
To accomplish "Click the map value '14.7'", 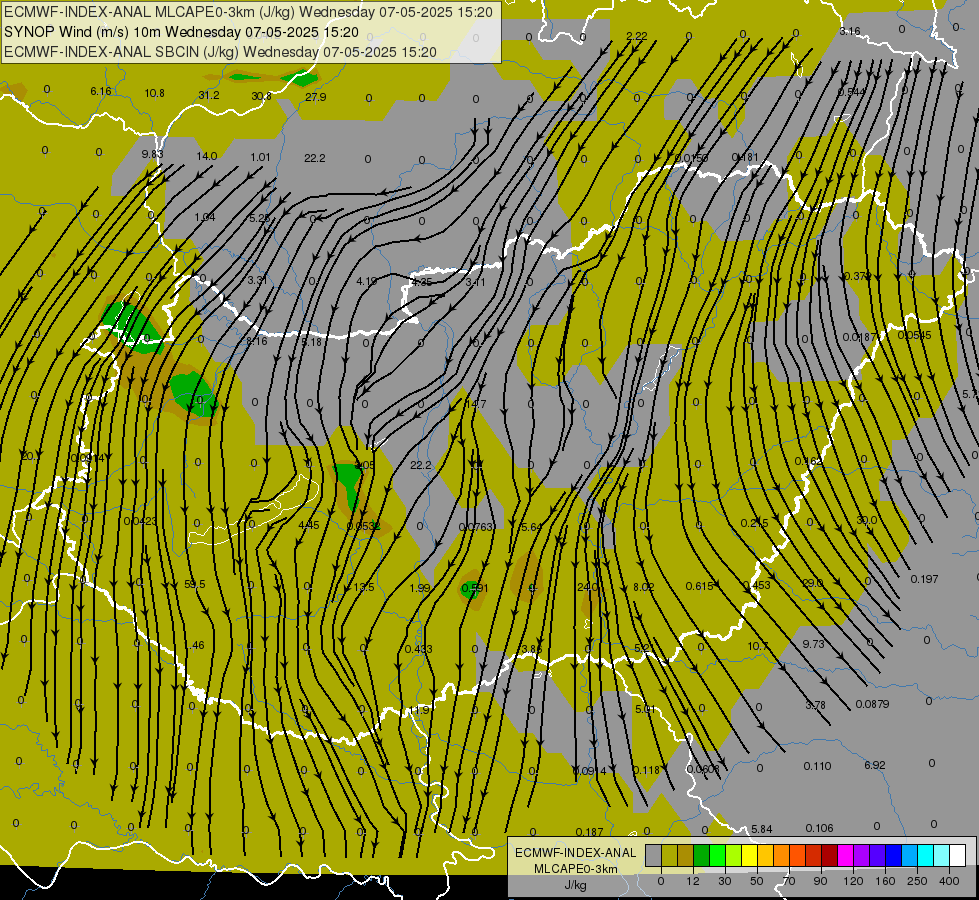I will 476,404.
